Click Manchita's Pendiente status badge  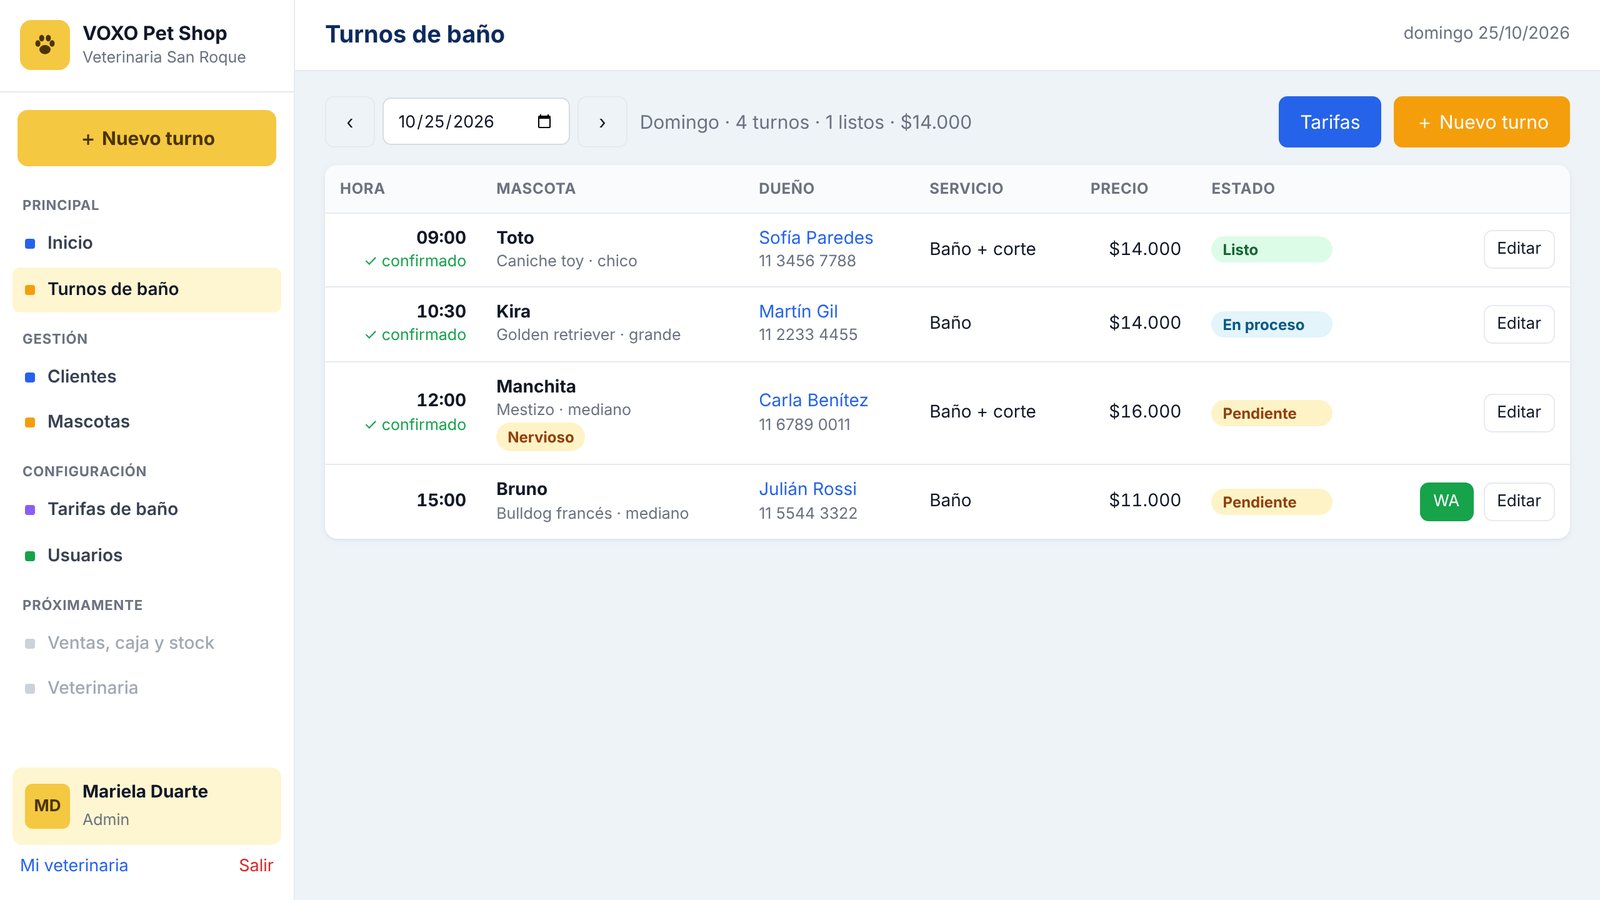pos(1271,413)
